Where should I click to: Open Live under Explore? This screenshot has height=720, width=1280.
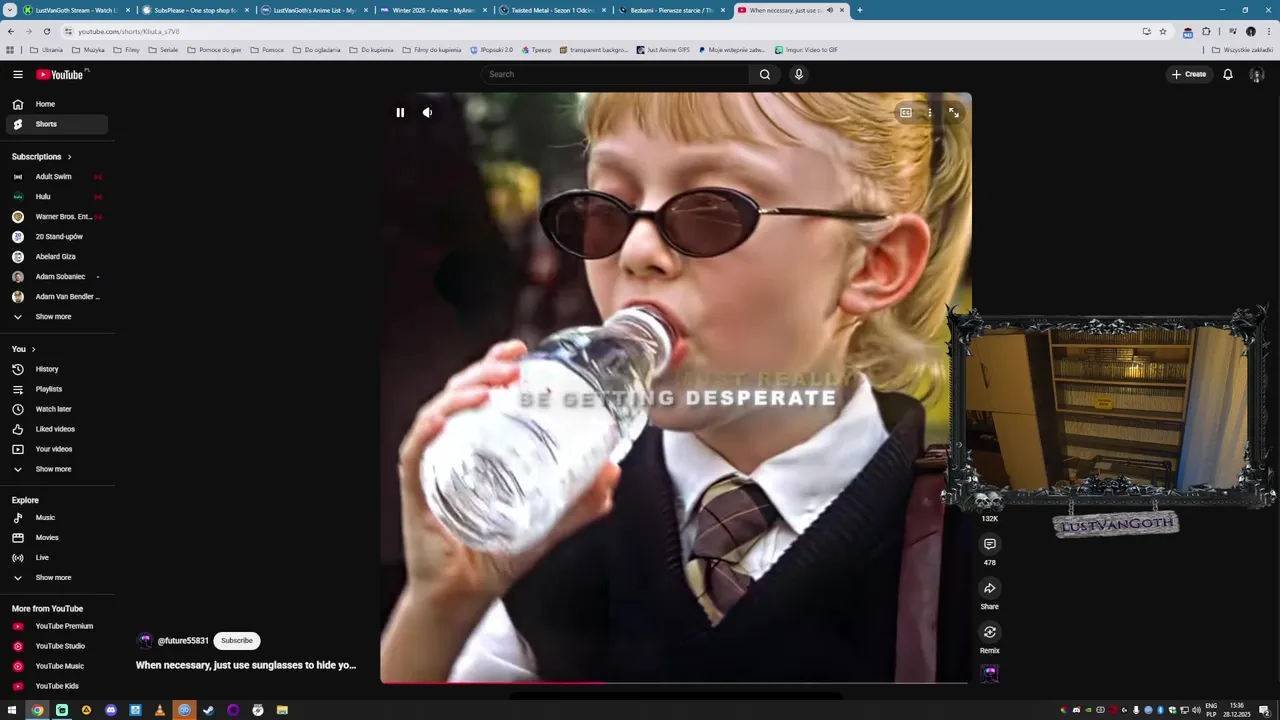(x=57, y=558)
